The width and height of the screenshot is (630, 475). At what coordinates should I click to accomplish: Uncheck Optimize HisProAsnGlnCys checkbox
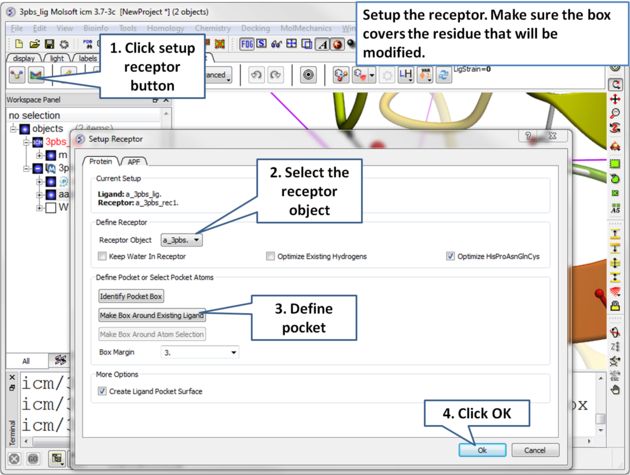coord(450,257)
